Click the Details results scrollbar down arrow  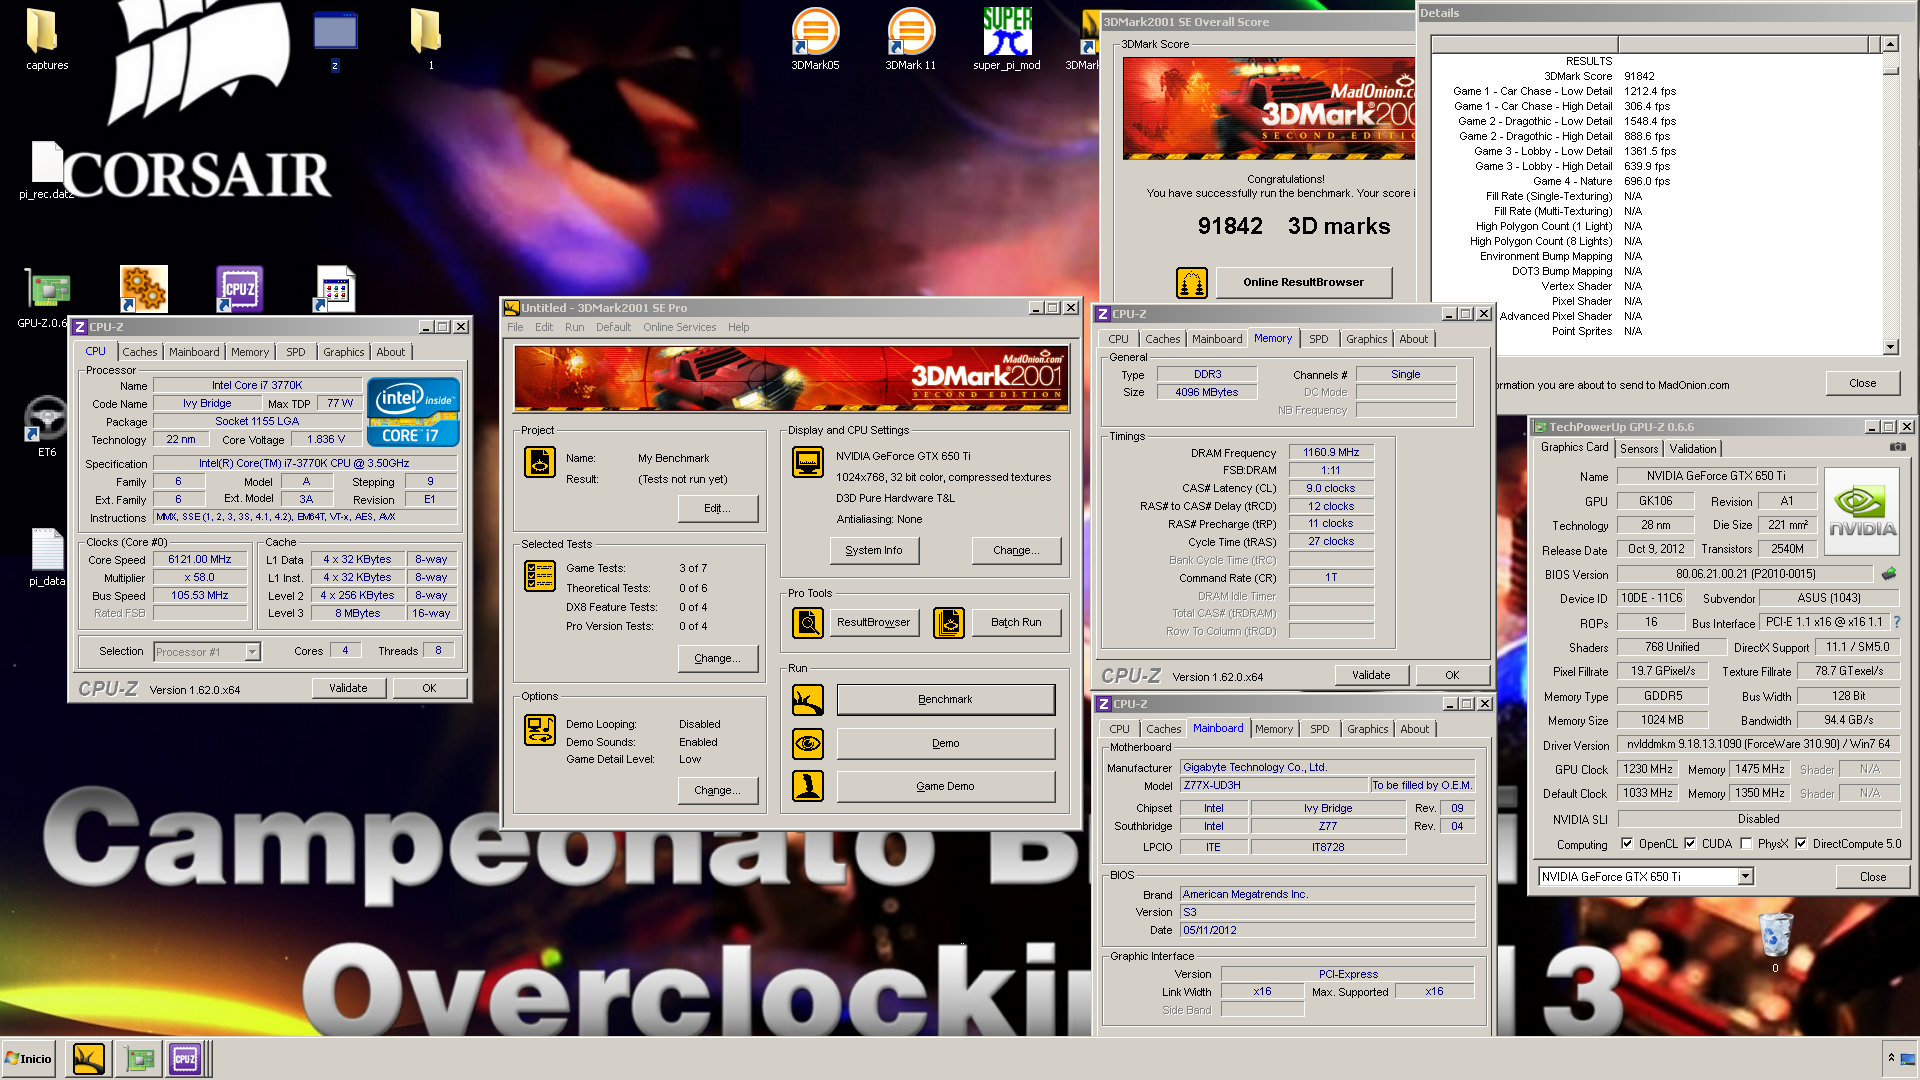click(x=1890, y=347)
